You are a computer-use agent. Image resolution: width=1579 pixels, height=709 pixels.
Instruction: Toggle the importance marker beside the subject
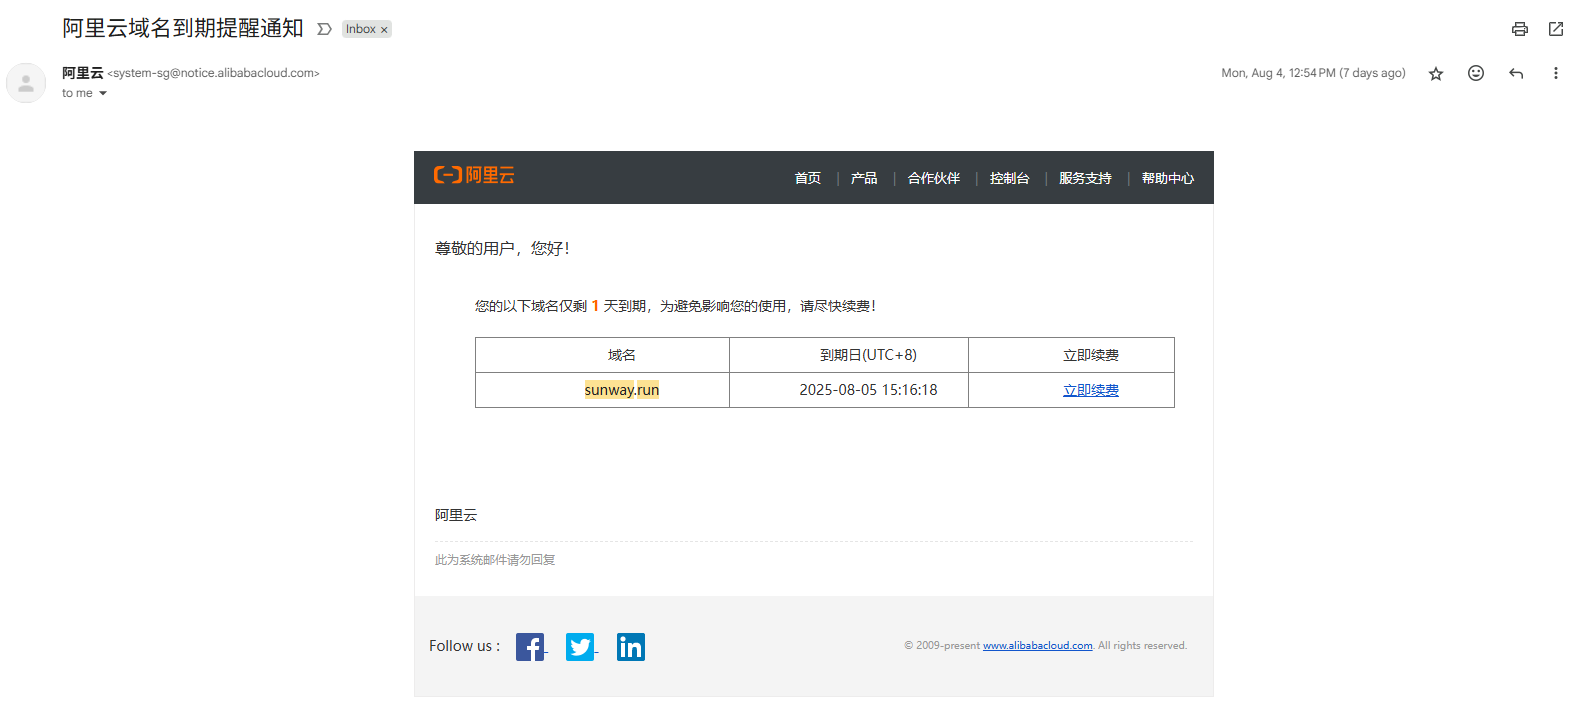click(324, 29)
